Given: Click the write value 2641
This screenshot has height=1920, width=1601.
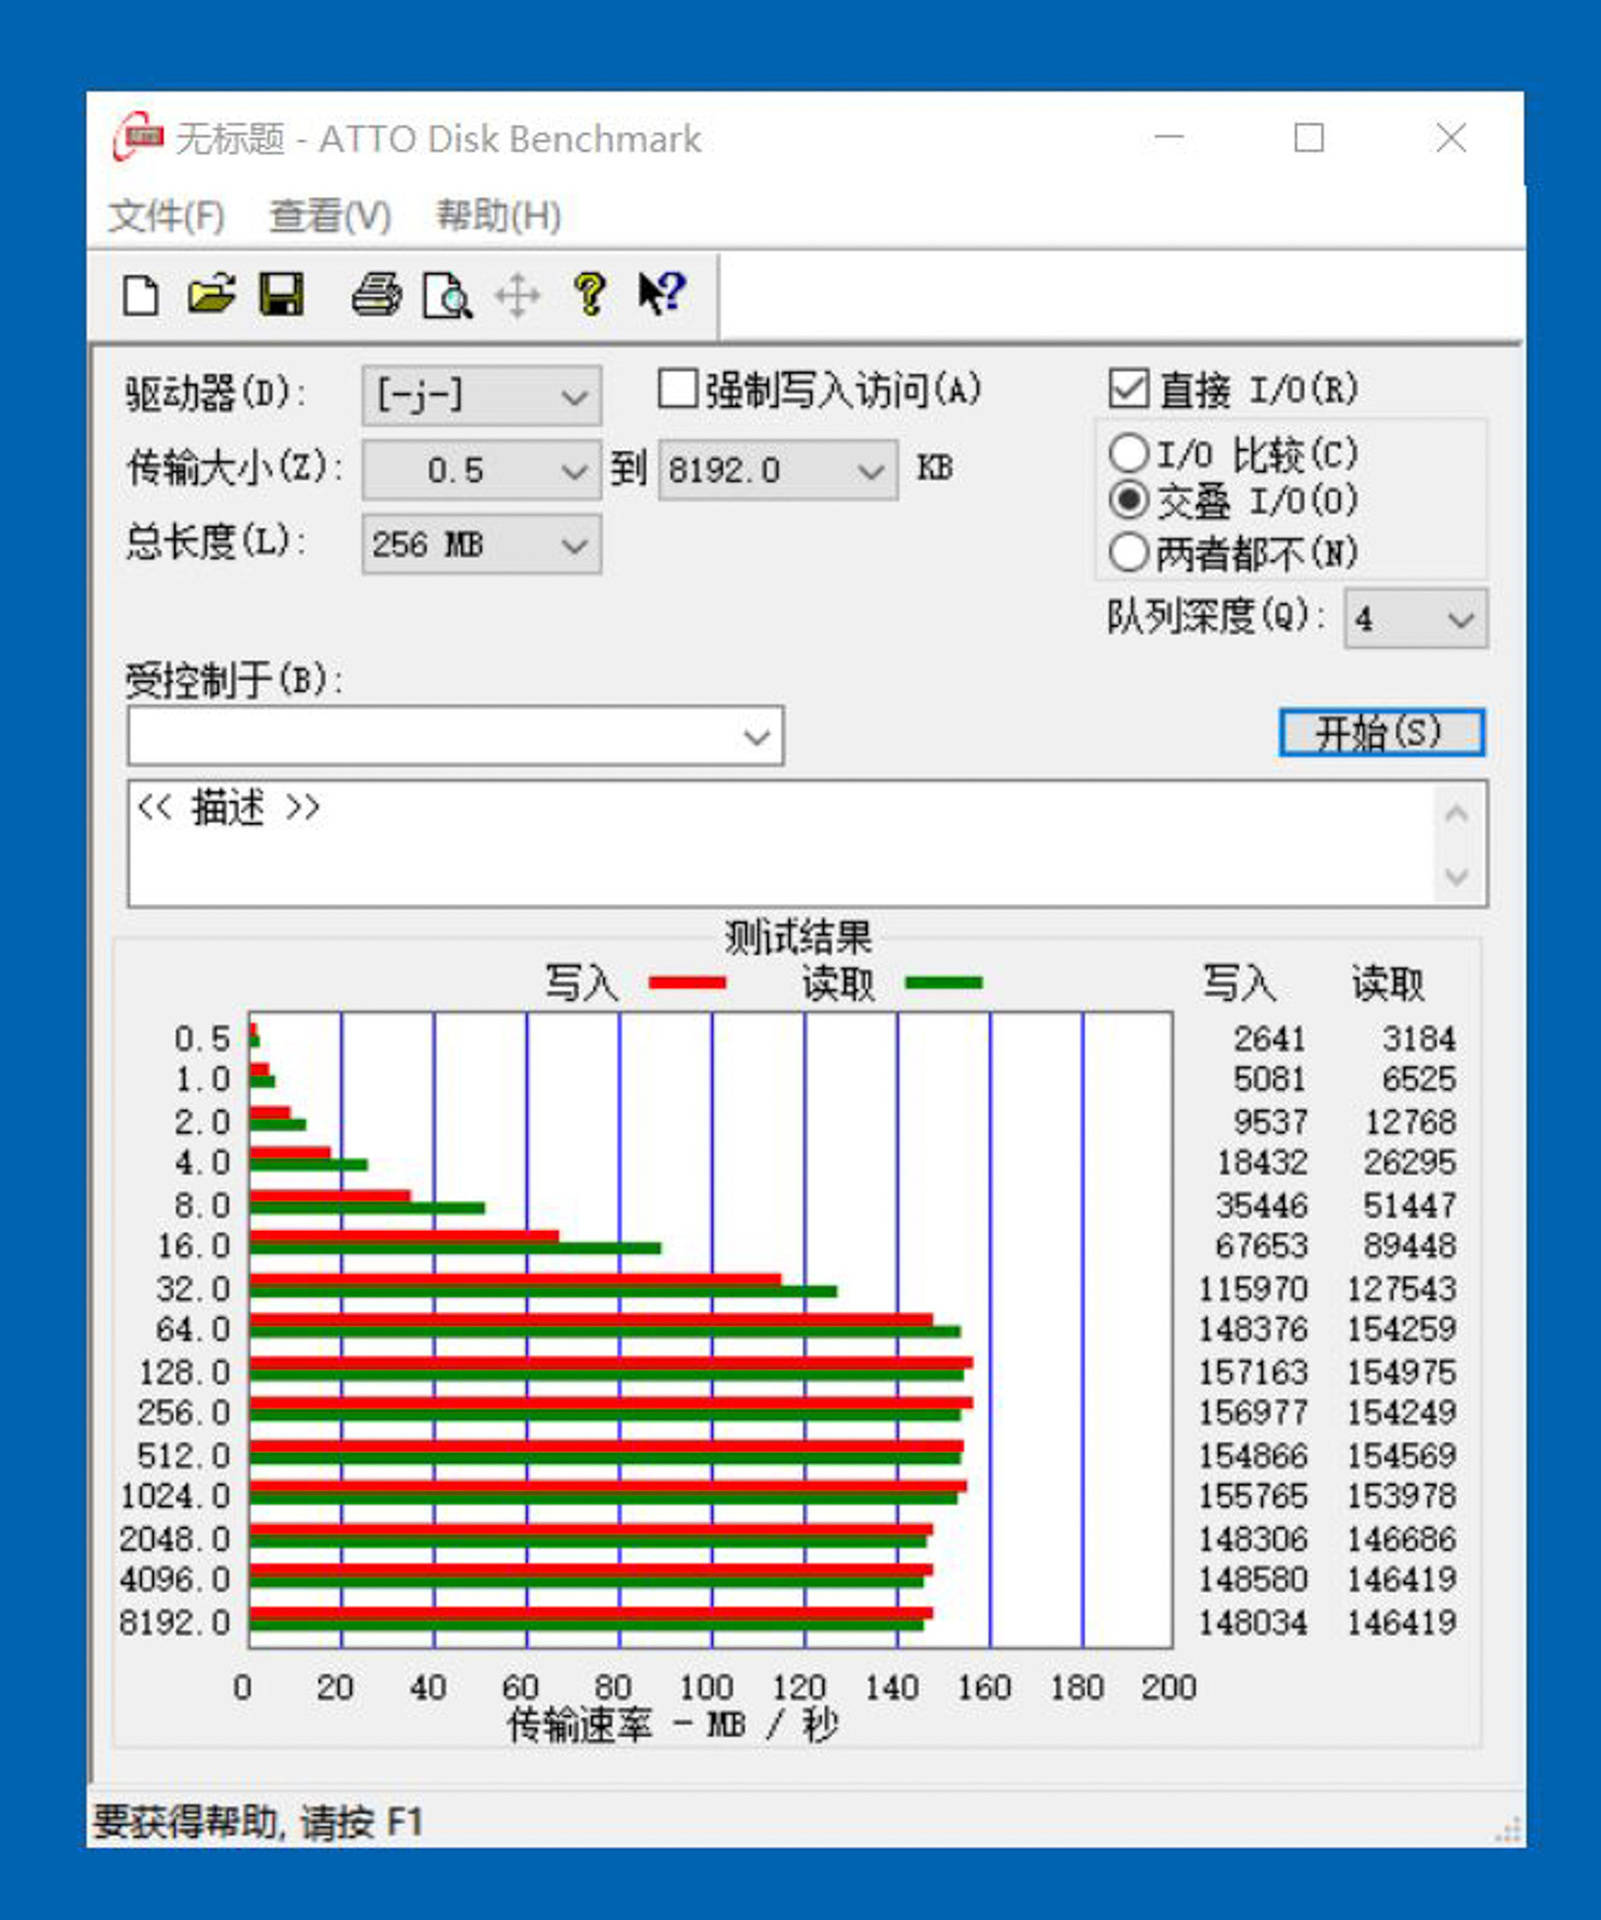Looking at the screenshot, I should tap(1269, 1038).
